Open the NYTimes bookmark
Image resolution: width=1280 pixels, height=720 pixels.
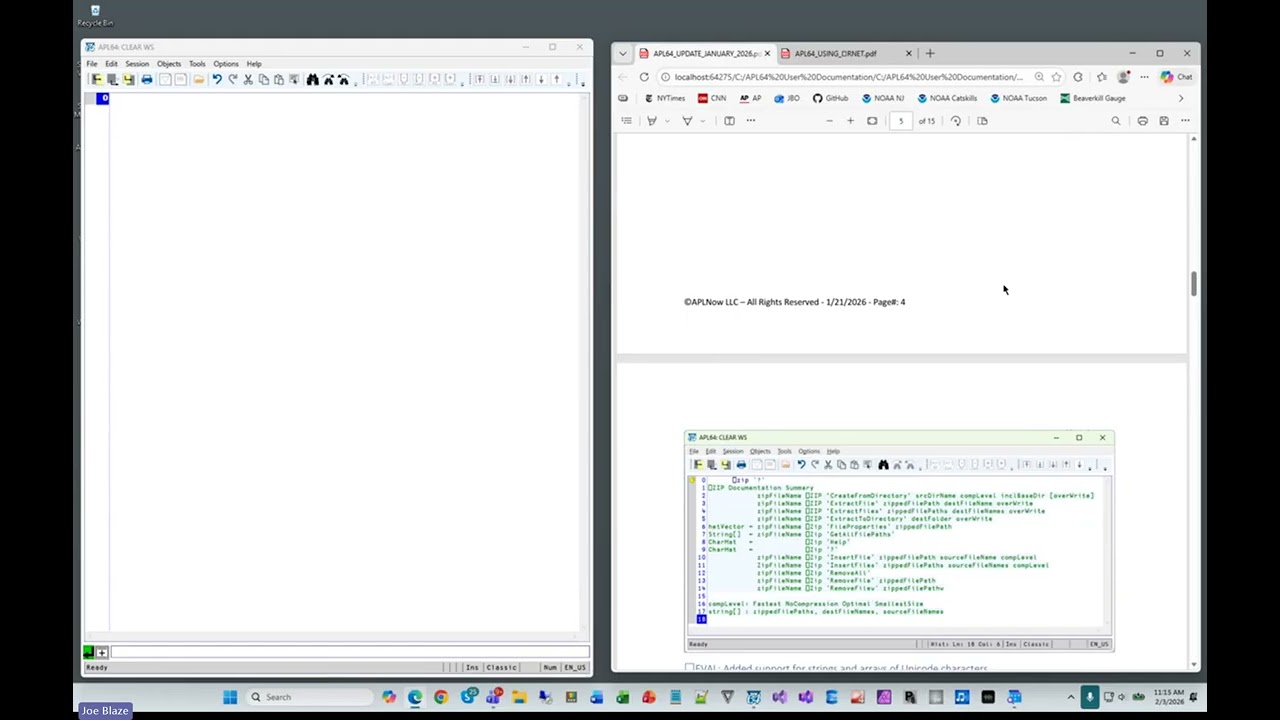[665, 98]
